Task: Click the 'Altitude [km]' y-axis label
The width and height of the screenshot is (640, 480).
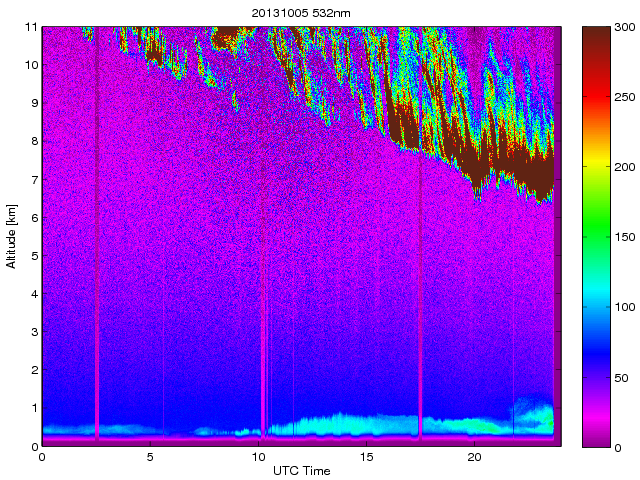Action: pos(12,236)
